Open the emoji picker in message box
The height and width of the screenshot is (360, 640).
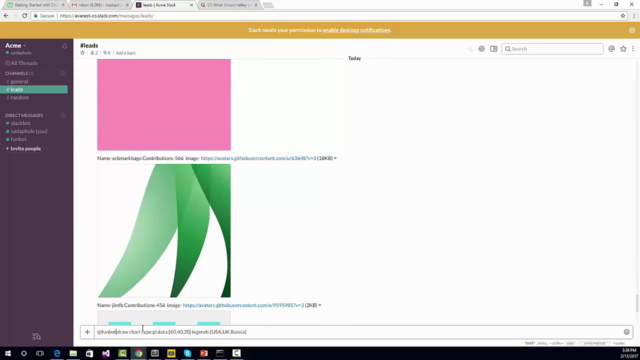627,332
